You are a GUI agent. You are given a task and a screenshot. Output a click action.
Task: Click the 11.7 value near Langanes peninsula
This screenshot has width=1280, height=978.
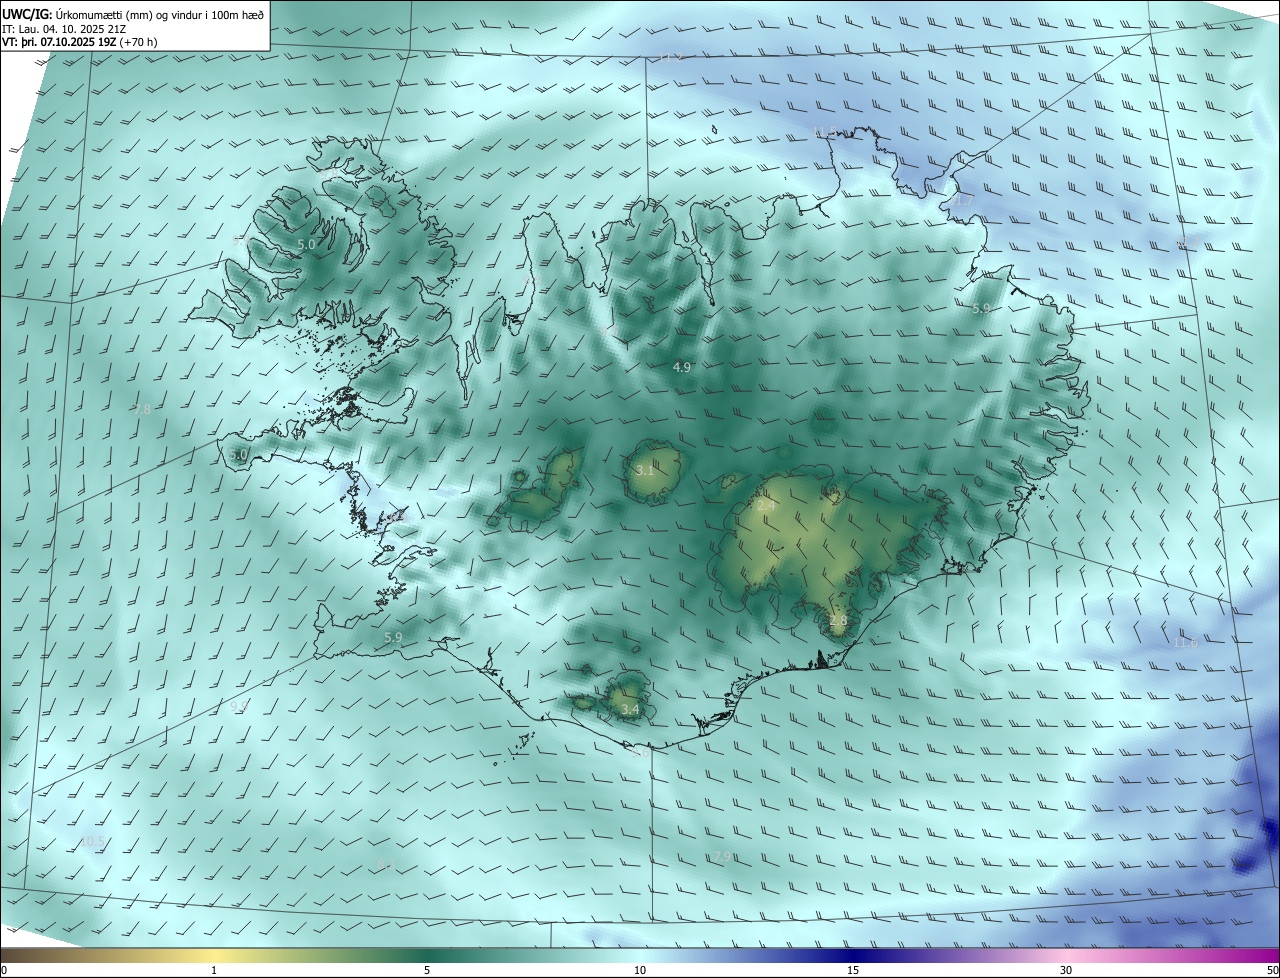pos(961,201)
